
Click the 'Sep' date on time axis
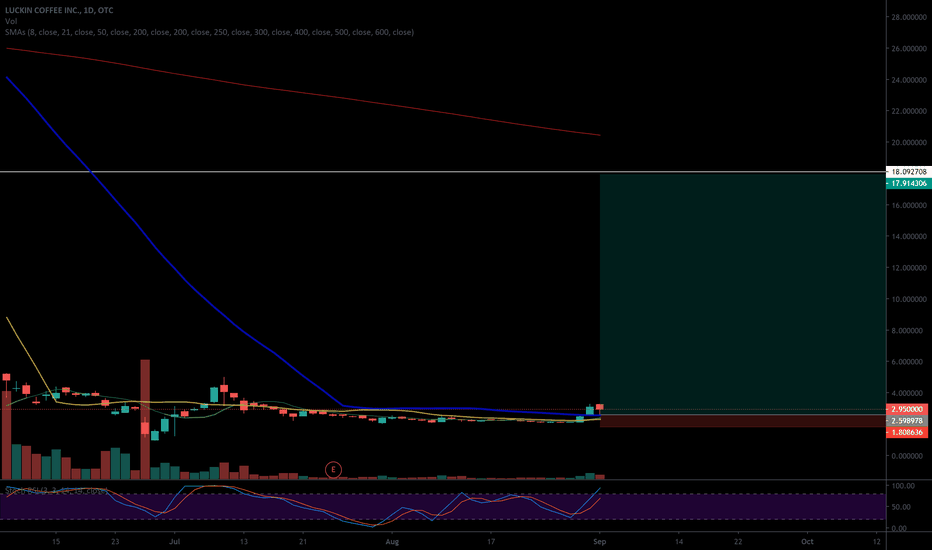pos(600,542)
